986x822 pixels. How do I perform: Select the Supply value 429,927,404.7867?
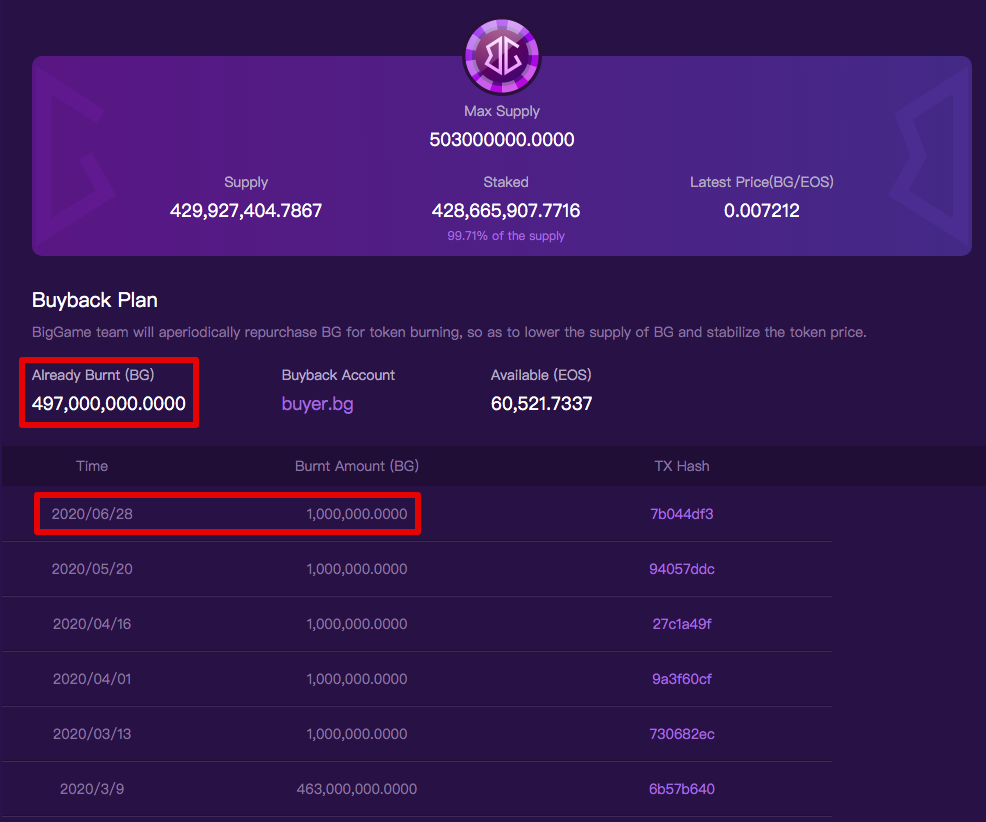246,211
